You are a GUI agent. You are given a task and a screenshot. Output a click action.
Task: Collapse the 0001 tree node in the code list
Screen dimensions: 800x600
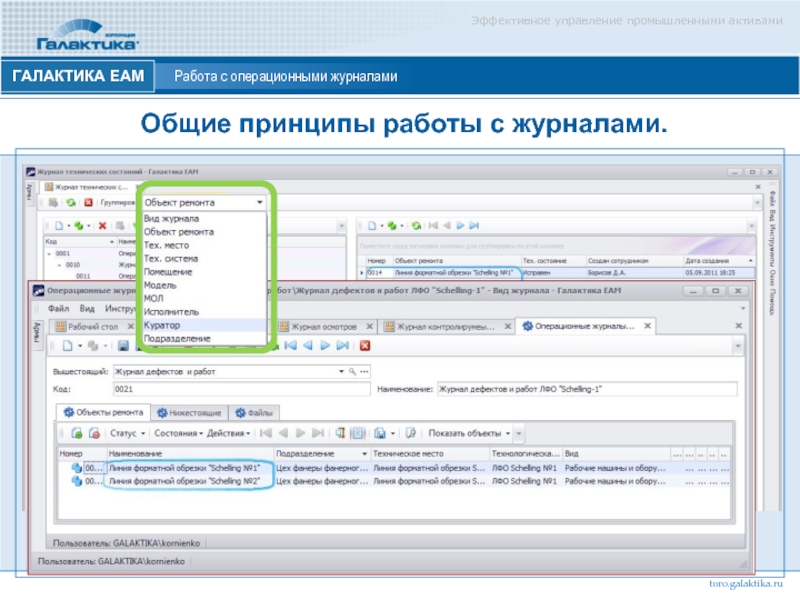click(47, 253)
